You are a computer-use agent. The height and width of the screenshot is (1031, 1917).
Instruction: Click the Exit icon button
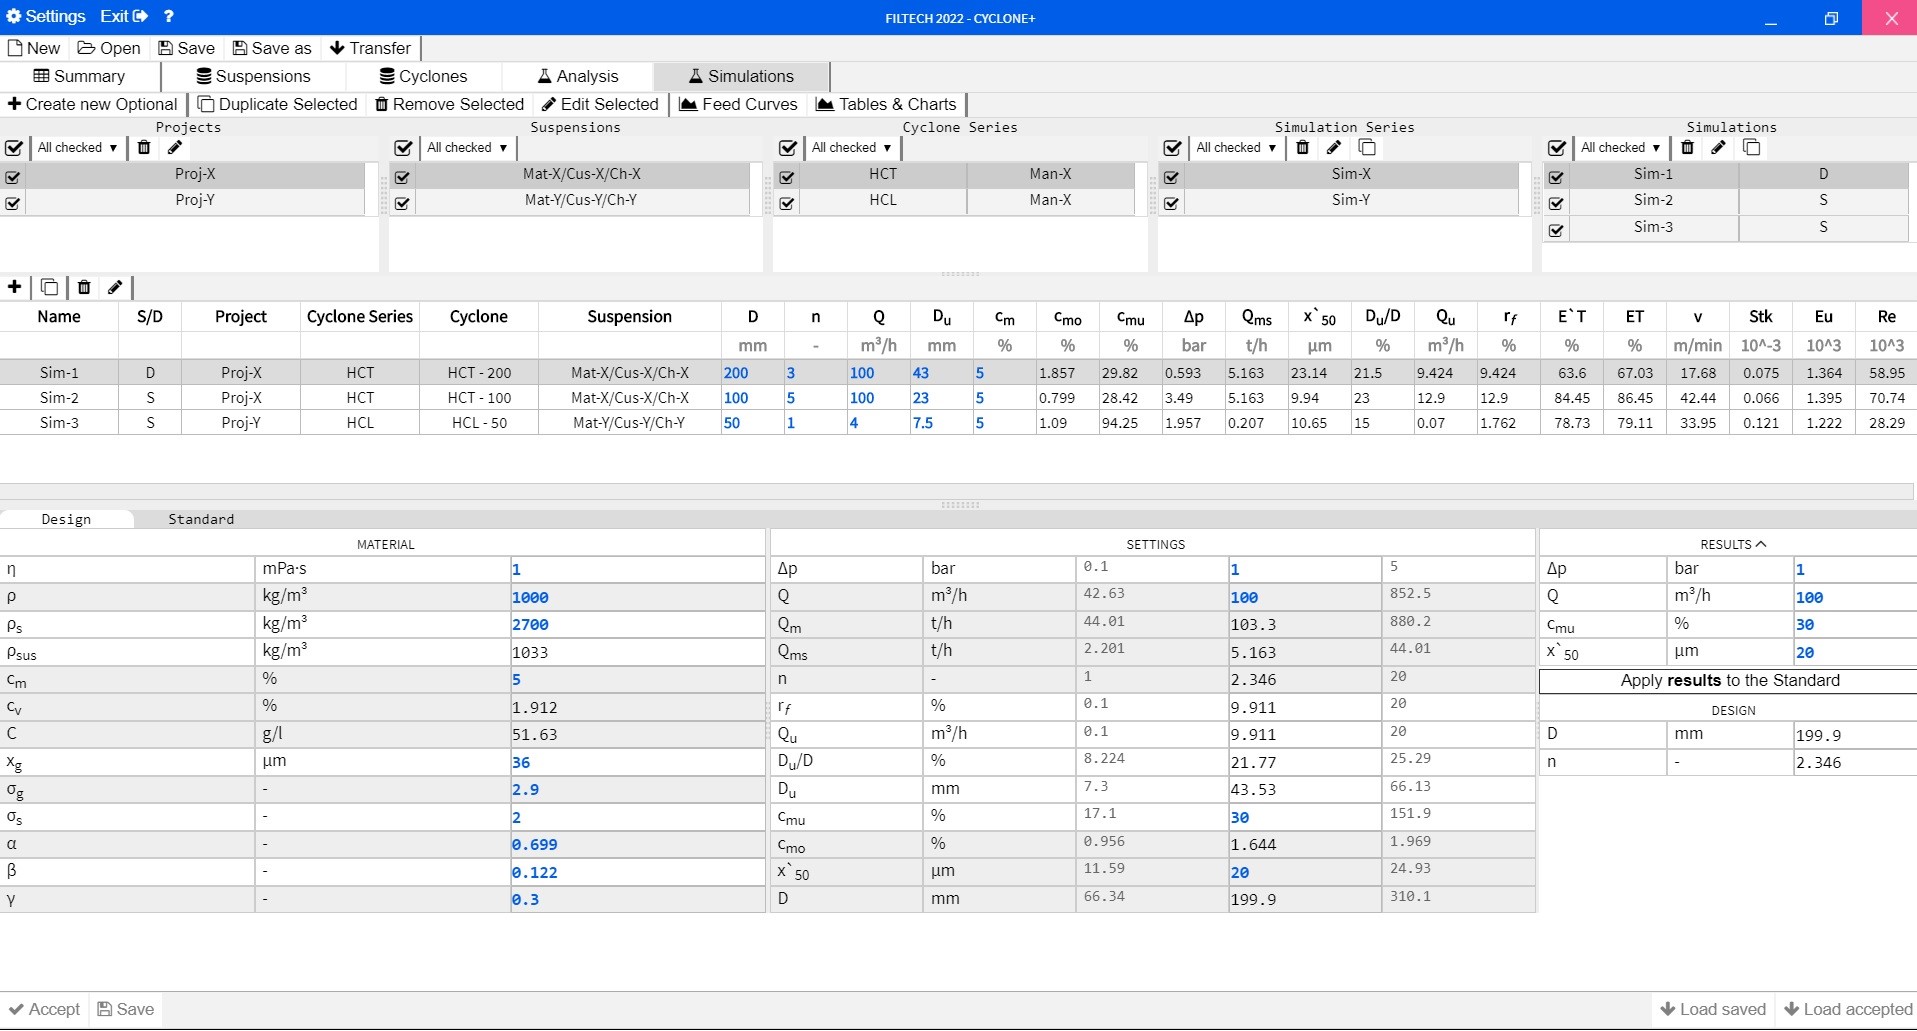pos(124,17)
